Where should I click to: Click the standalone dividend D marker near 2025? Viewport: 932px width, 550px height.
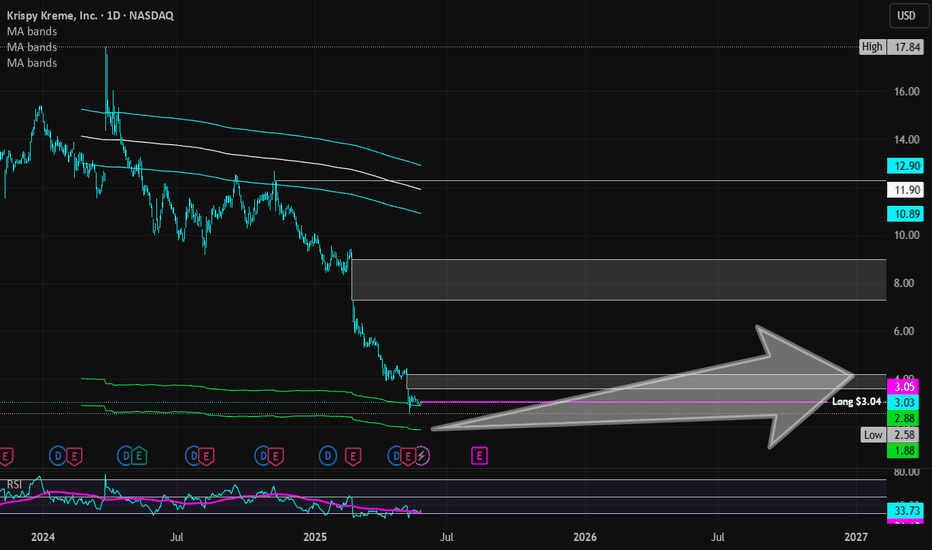point(328,456)
